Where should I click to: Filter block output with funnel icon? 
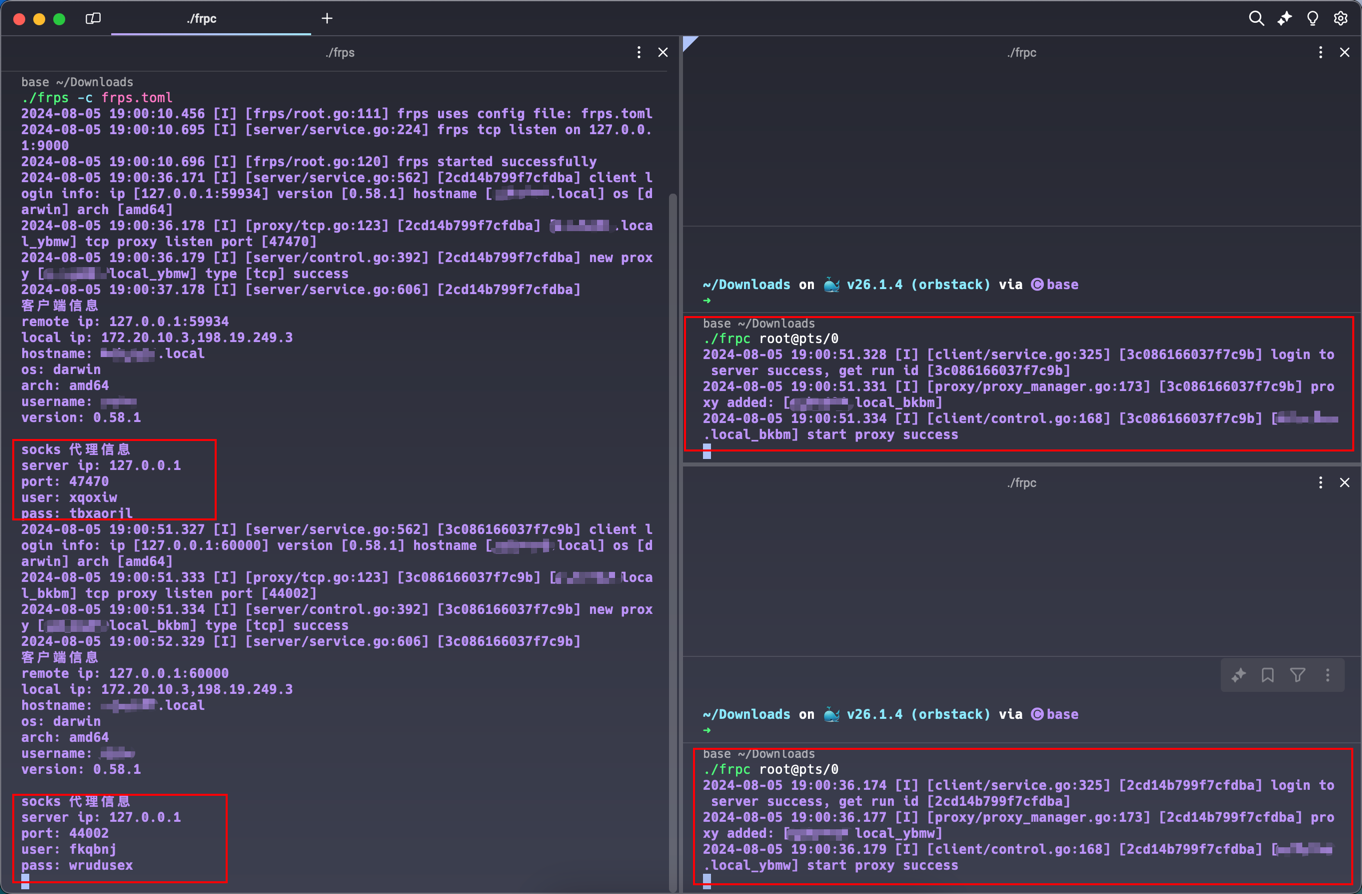[x=1297, y=675]
